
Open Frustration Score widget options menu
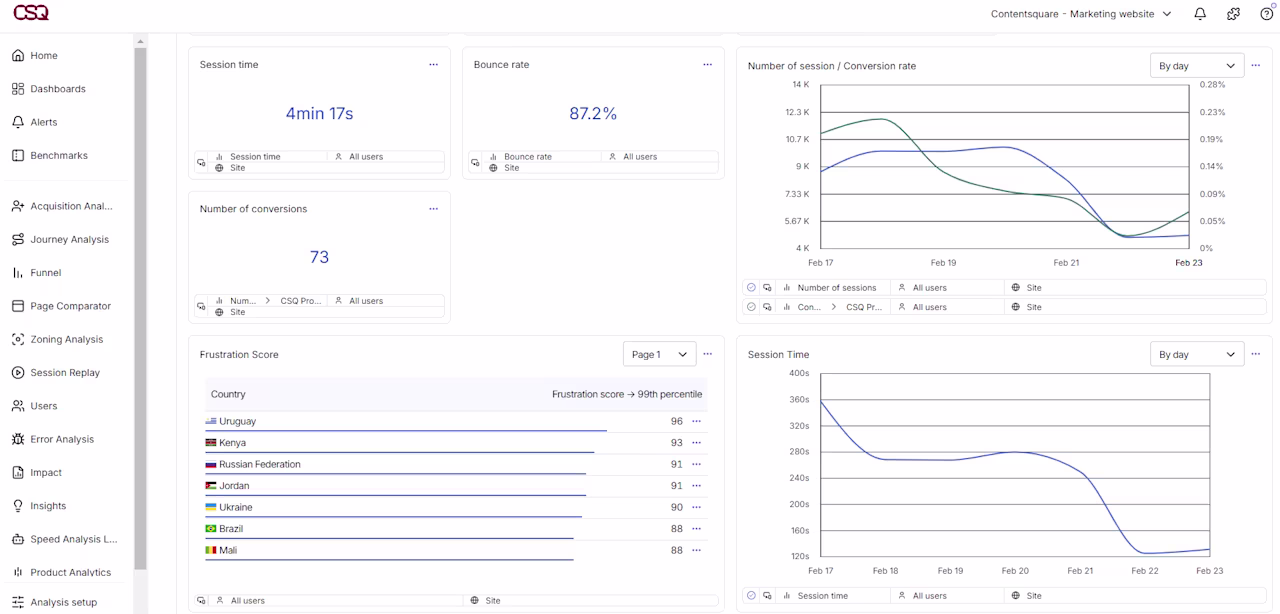coord(707,354)
